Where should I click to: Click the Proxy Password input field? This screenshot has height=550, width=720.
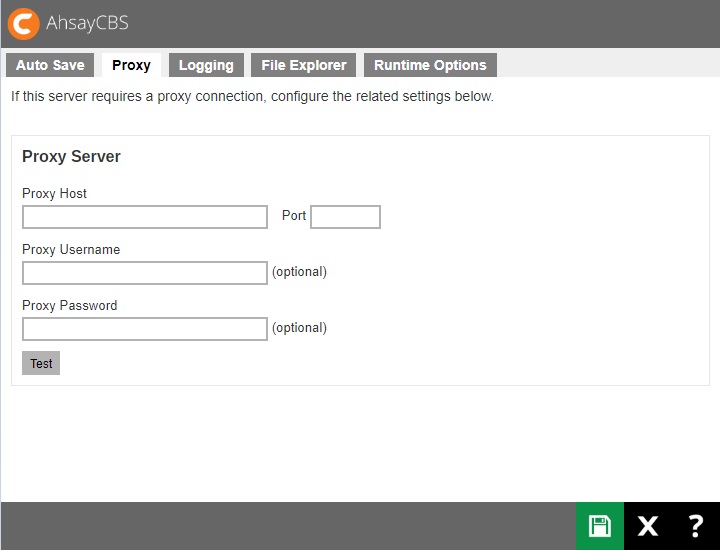coord(145,329)
